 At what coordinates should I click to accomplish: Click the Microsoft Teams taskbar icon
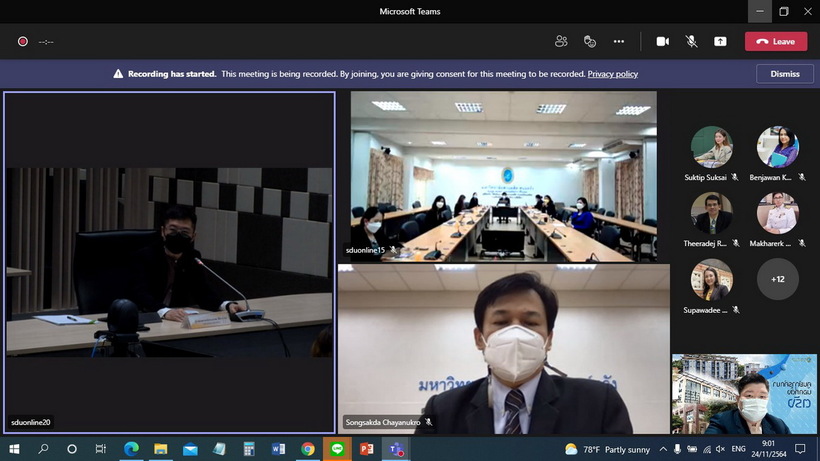point(396,449)
